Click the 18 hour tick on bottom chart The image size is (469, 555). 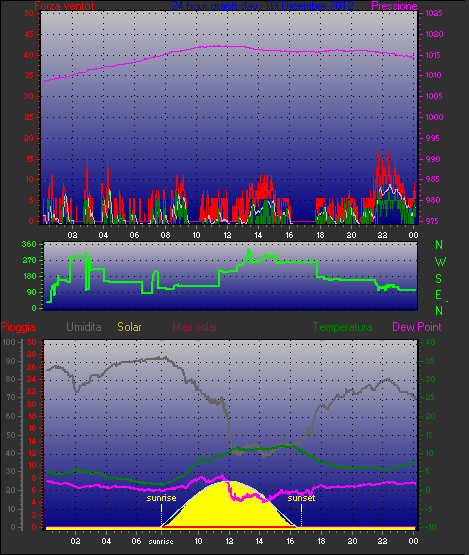pos(321,541)
